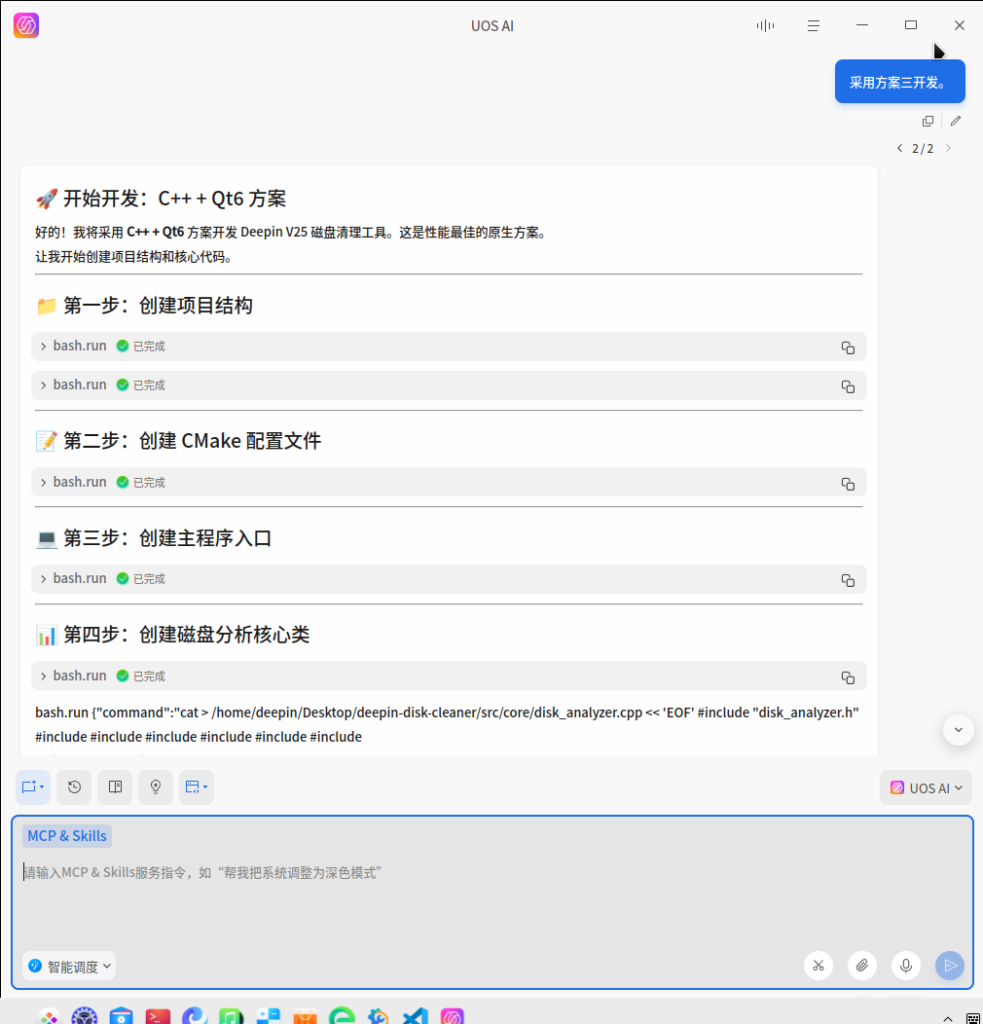Copy the user message '采用方案三开发'
This screenshot has height=1024, width=983.
click(928, 121)
